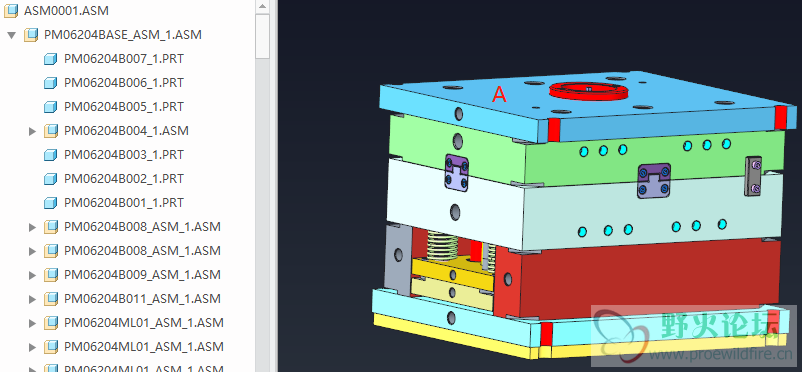Select PM06204B005_1.PRT in model tree
This screenshot has height=372, width=802.
tap(123, 107)
